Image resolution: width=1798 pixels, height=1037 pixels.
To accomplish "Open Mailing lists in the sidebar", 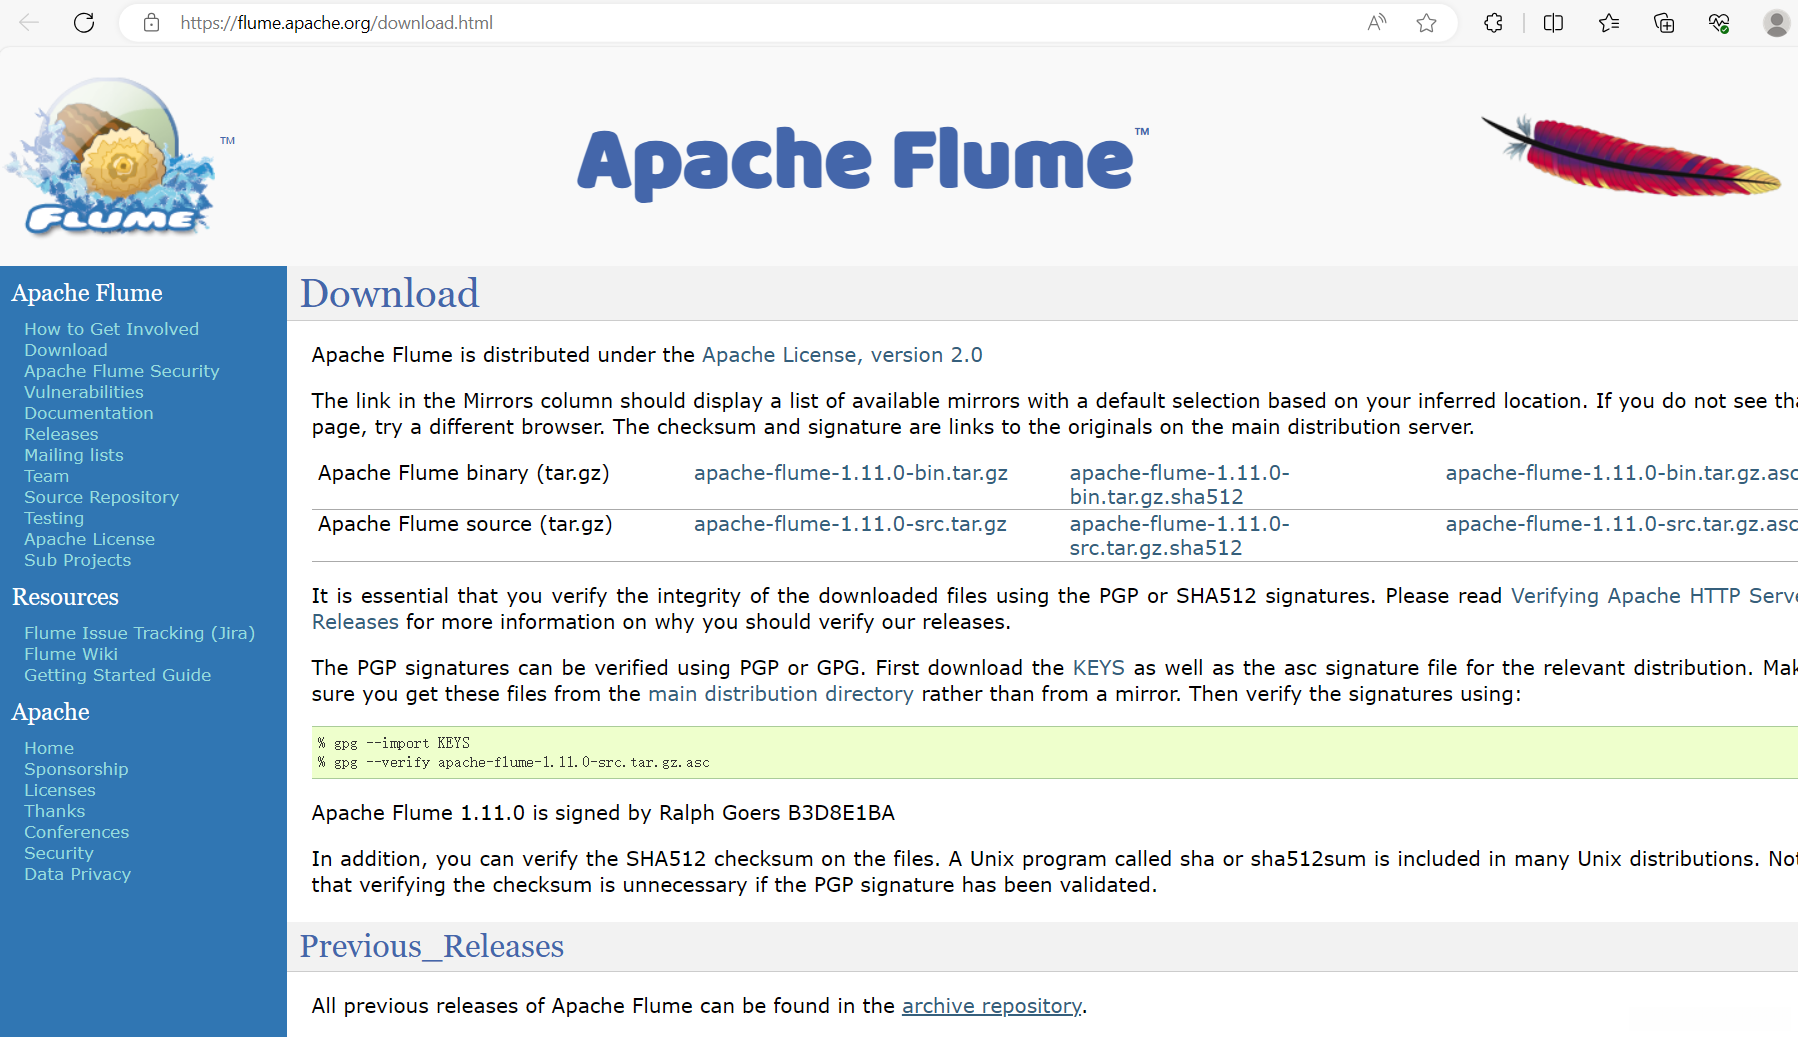I will click(x=74, y=455).
